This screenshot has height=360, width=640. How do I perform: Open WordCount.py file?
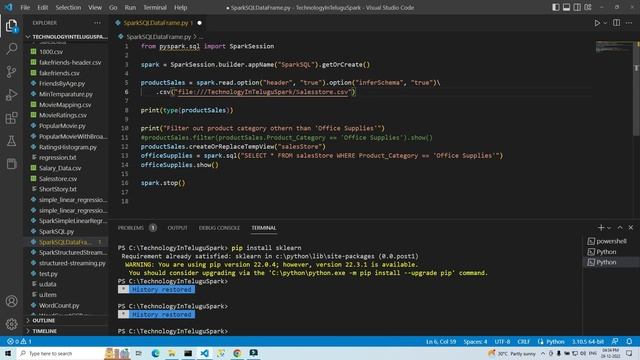tap(59, 305)
